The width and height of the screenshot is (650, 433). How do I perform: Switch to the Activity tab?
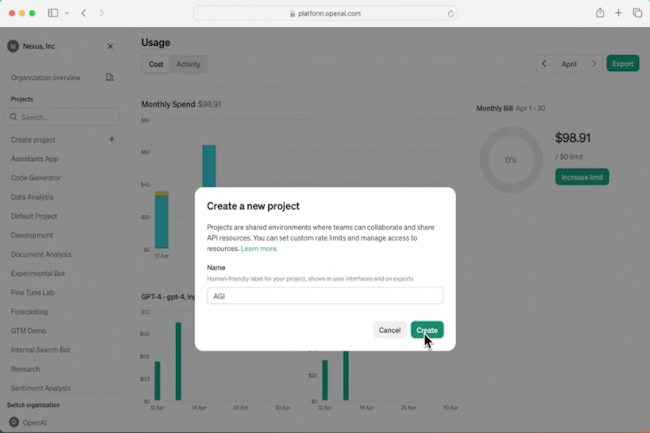[x=188, y=64]
